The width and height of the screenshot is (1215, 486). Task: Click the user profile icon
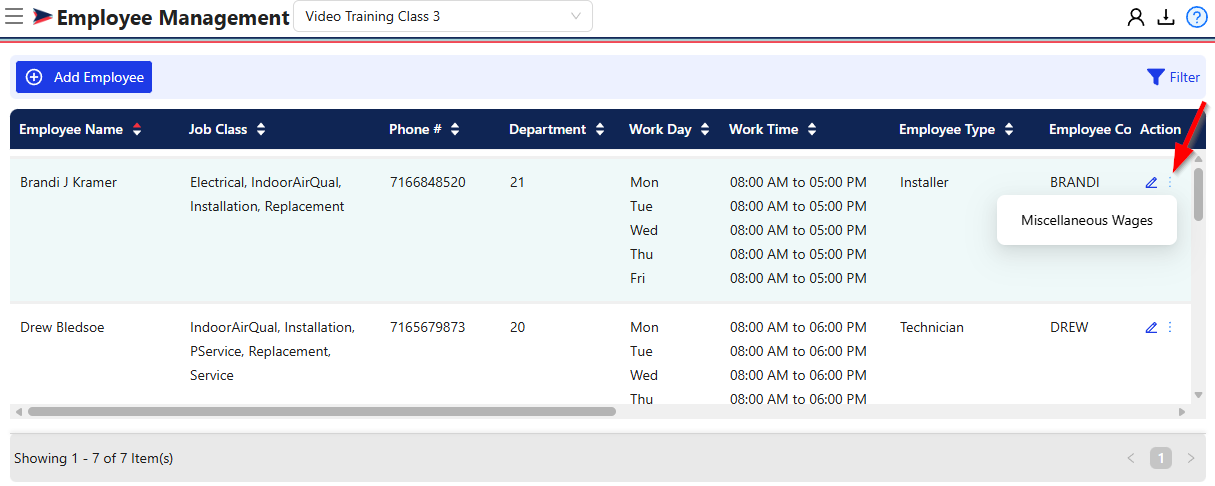pos(1135,17)
